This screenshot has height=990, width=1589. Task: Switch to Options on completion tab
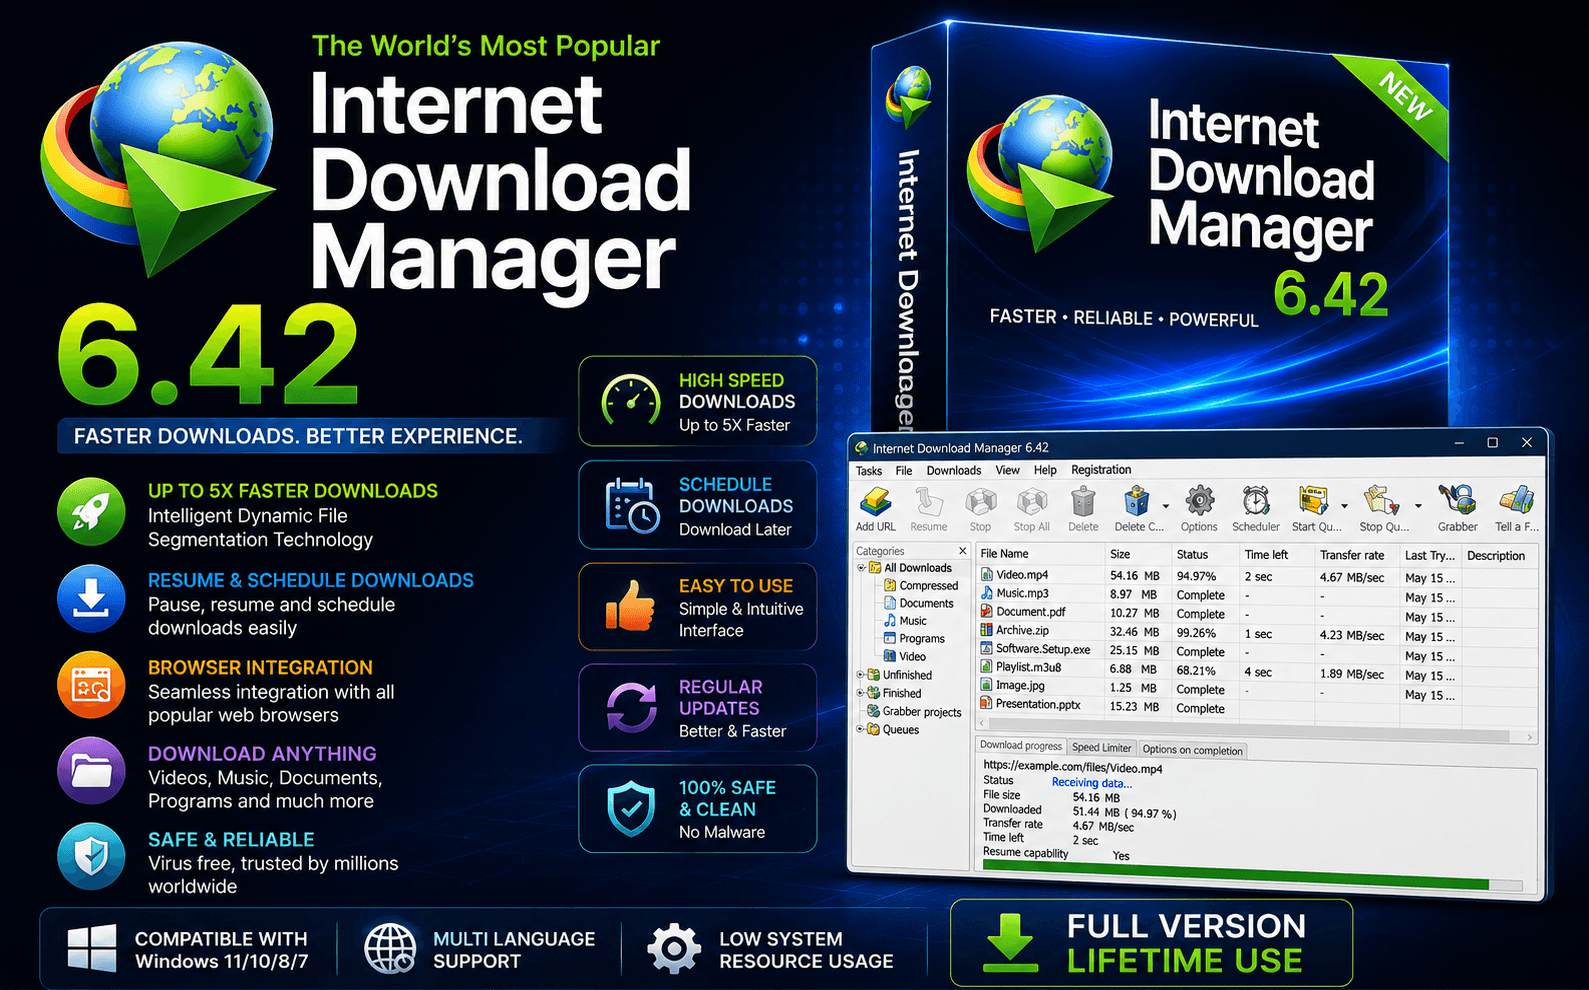click(1192, 750)
